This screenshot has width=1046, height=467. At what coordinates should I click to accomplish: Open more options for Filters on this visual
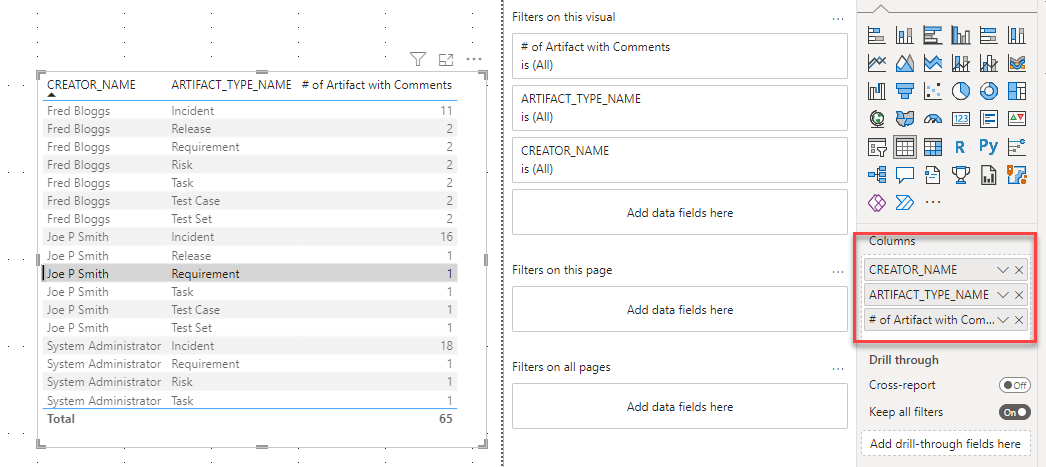[837, 17]
